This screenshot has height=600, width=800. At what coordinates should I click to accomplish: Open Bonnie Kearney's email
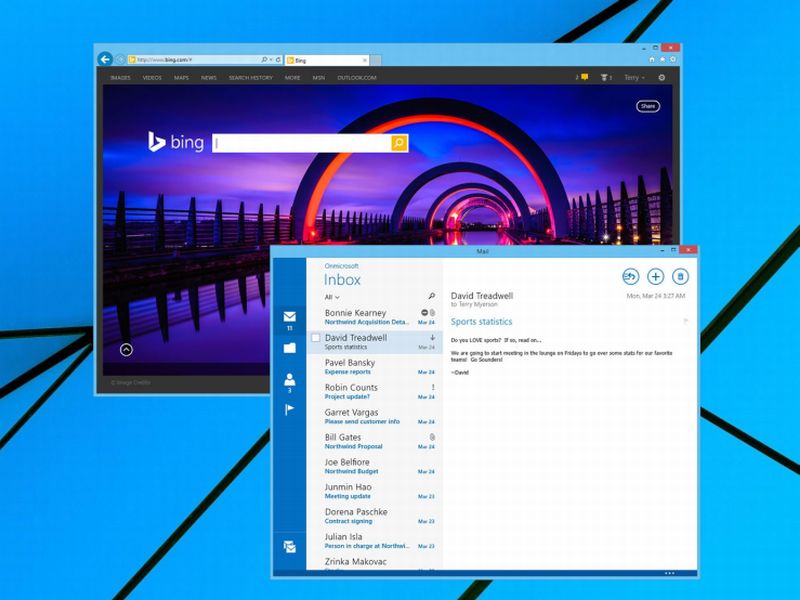(x=376, y=317)
